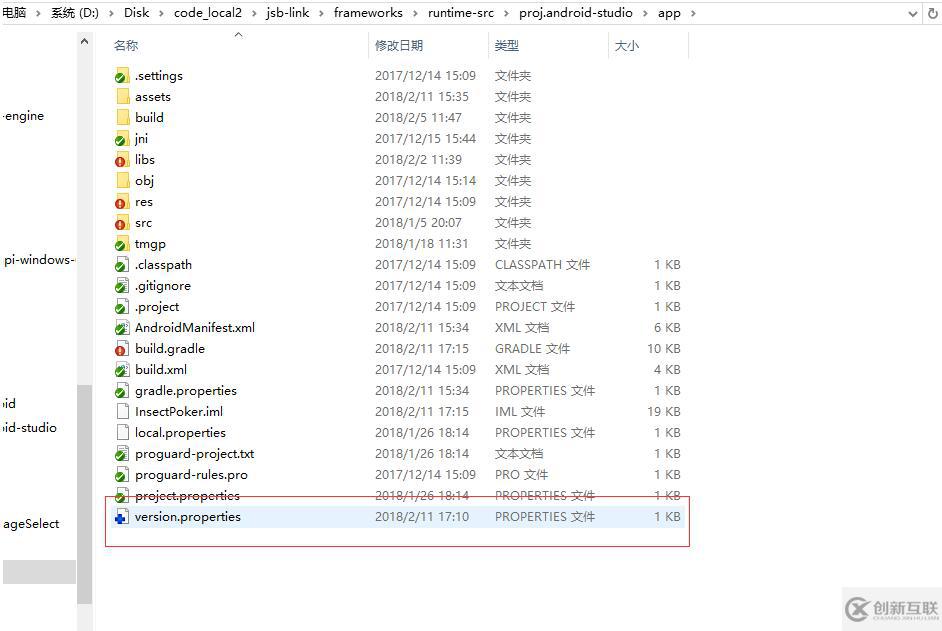Select the 'proguard-rules.pro' file name
This screenshot has height=631, width=942.
coord(191,475)
